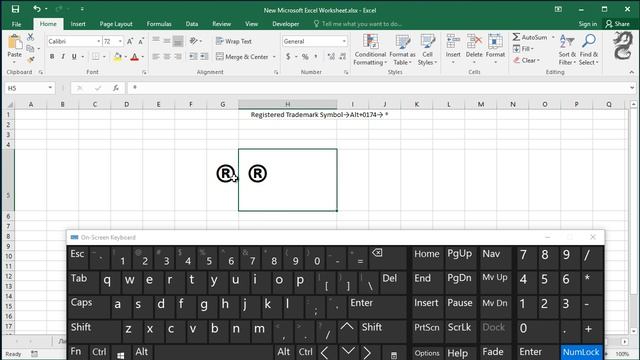Click the Insert Function fx icon

[116, 88]
